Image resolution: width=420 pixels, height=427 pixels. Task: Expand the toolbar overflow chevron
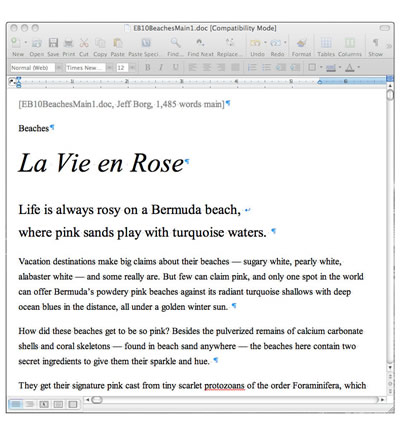pyautogui.click(x=389, y=46)
